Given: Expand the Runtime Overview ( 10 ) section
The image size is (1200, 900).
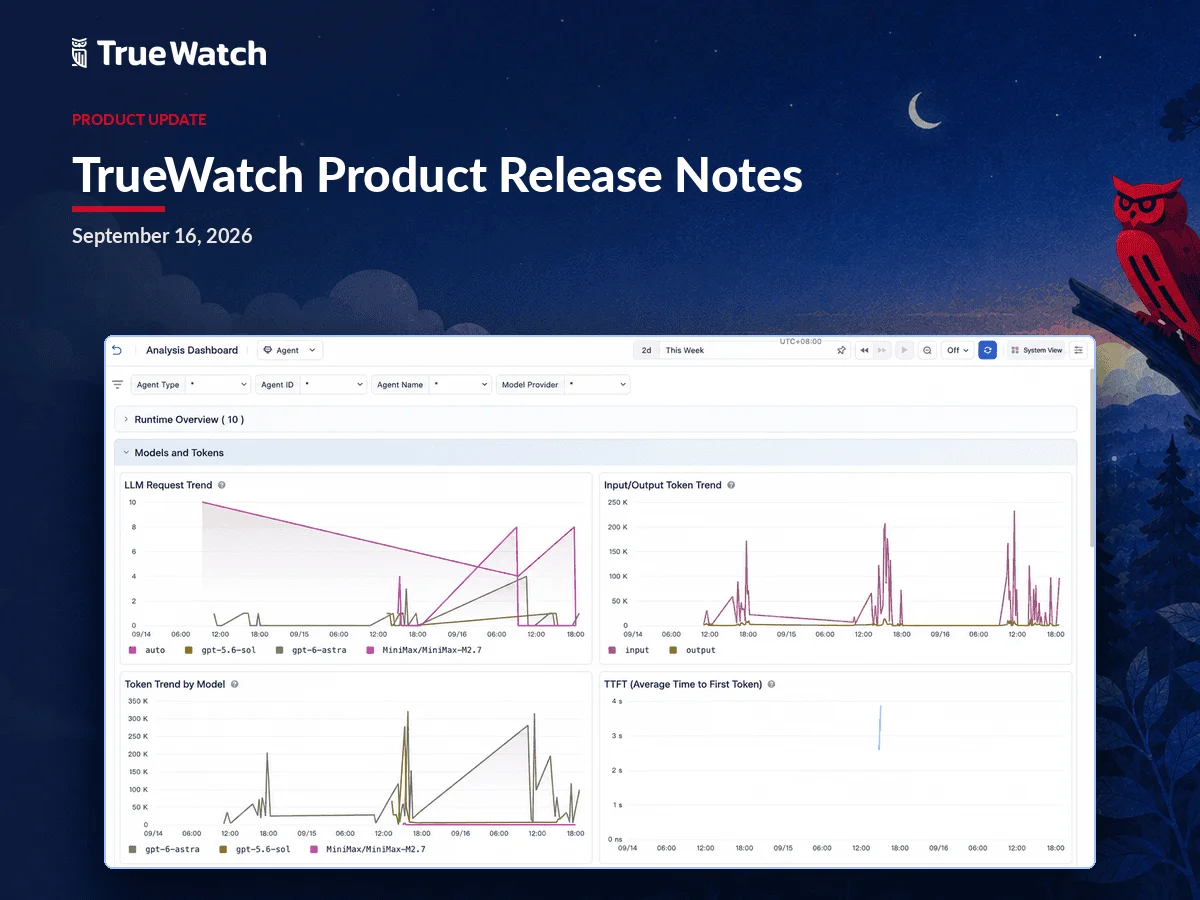Looking at the screenshot, I should (x=595, y=419).
